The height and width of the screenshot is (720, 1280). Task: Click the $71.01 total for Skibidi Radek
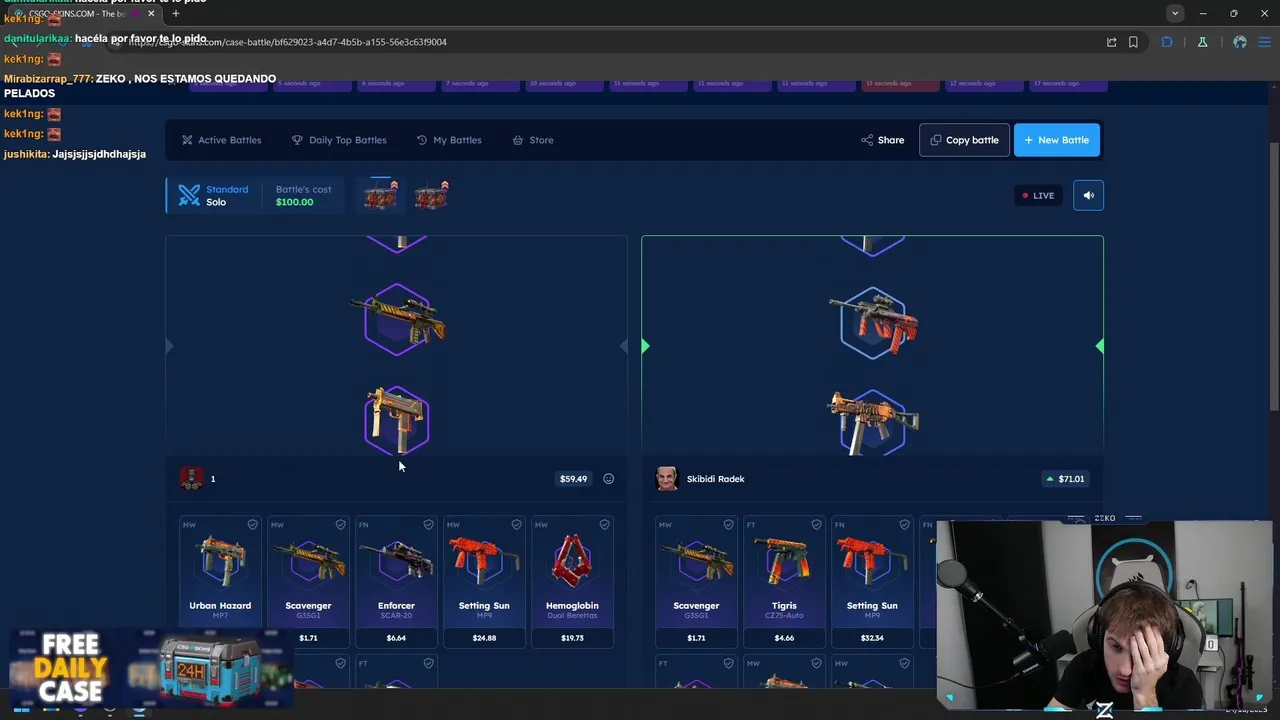point(1064,479)
